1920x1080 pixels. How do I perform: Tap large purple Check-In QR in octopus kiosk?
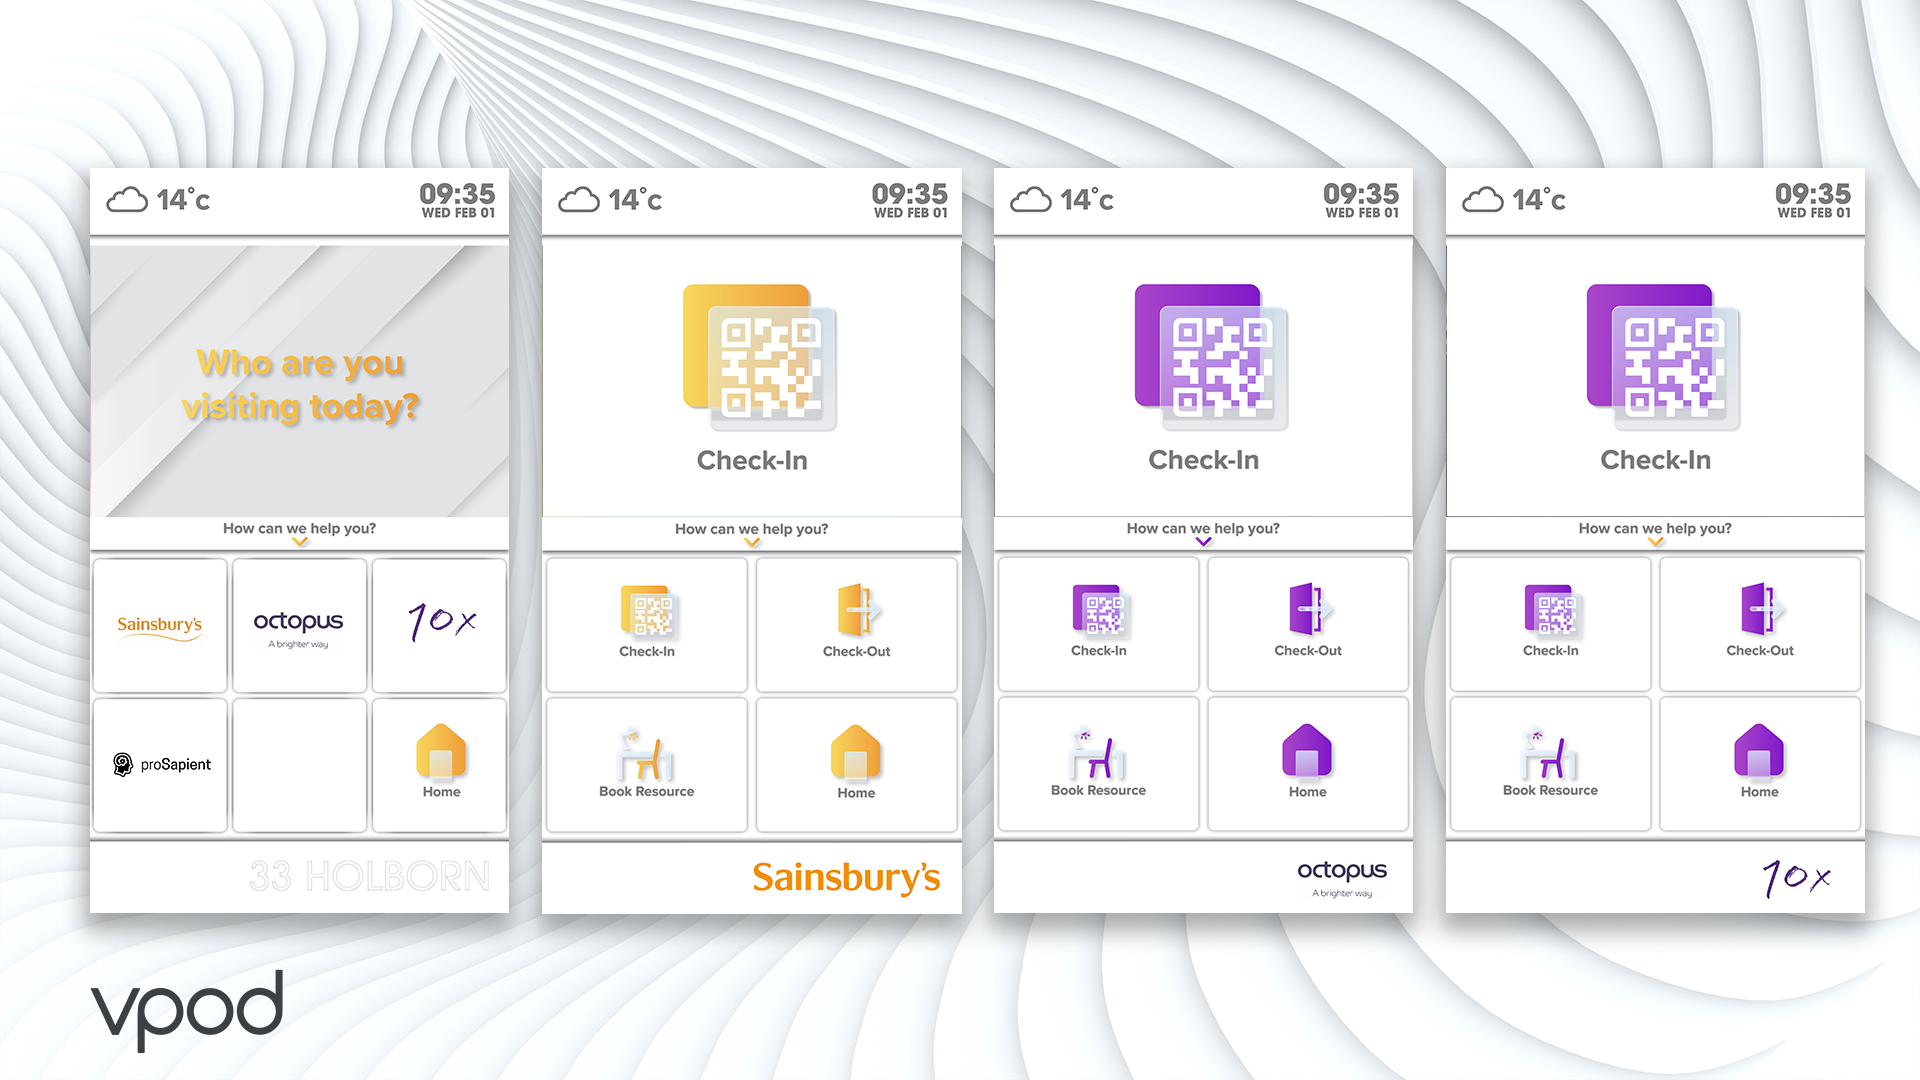[1212, 358]
